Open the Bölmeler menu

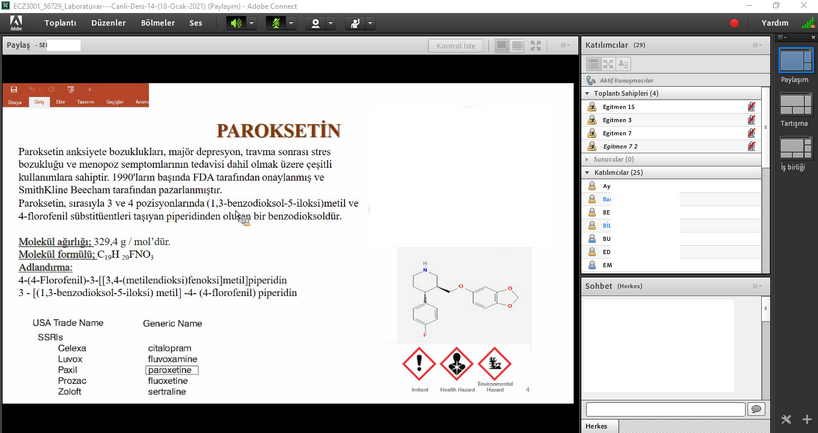tap(158, 22)
